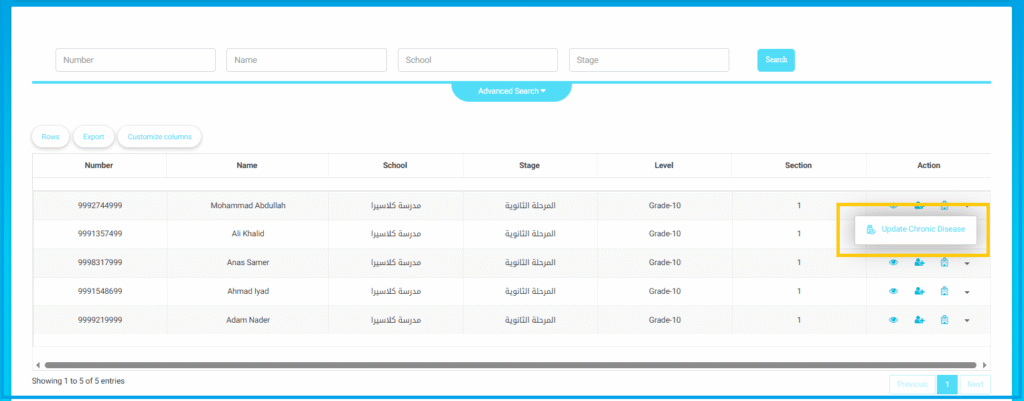This screenshot has width=1024, height=401.
Task: Click the eye view icon for Anas Samer
Action: coord(893,263)
